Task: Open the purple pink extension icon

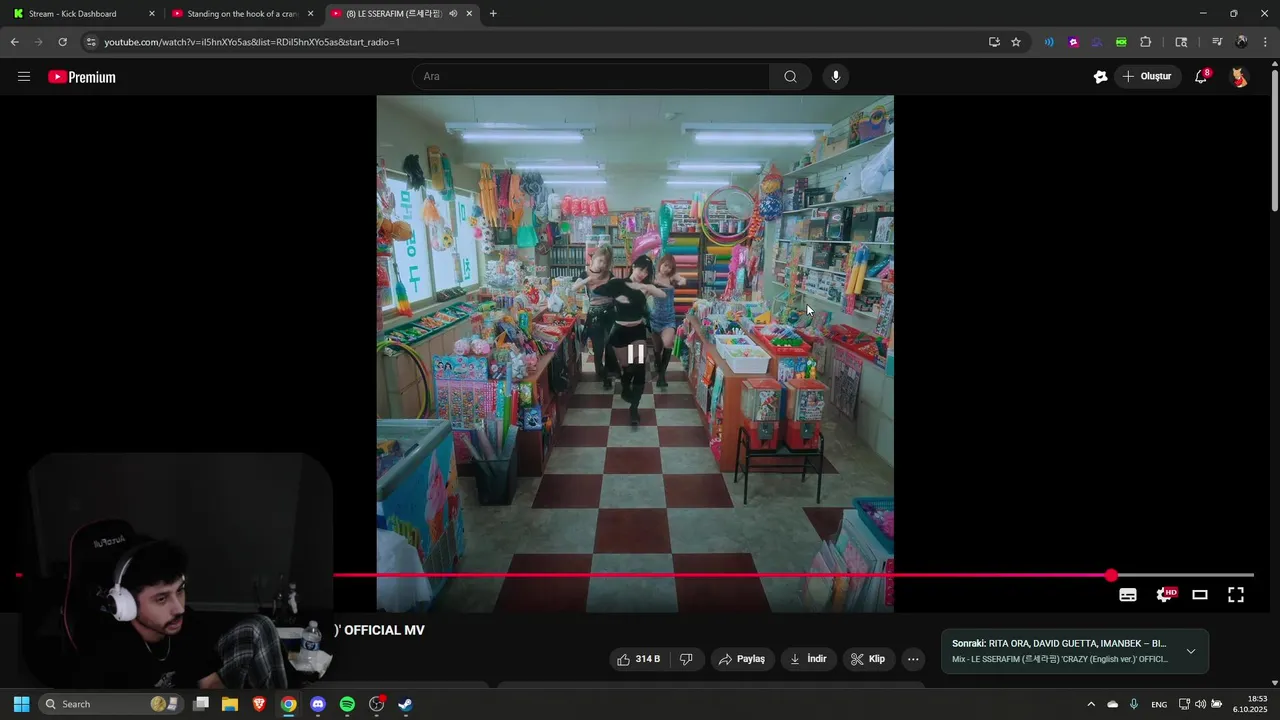Action: (x=1073, y=42)
